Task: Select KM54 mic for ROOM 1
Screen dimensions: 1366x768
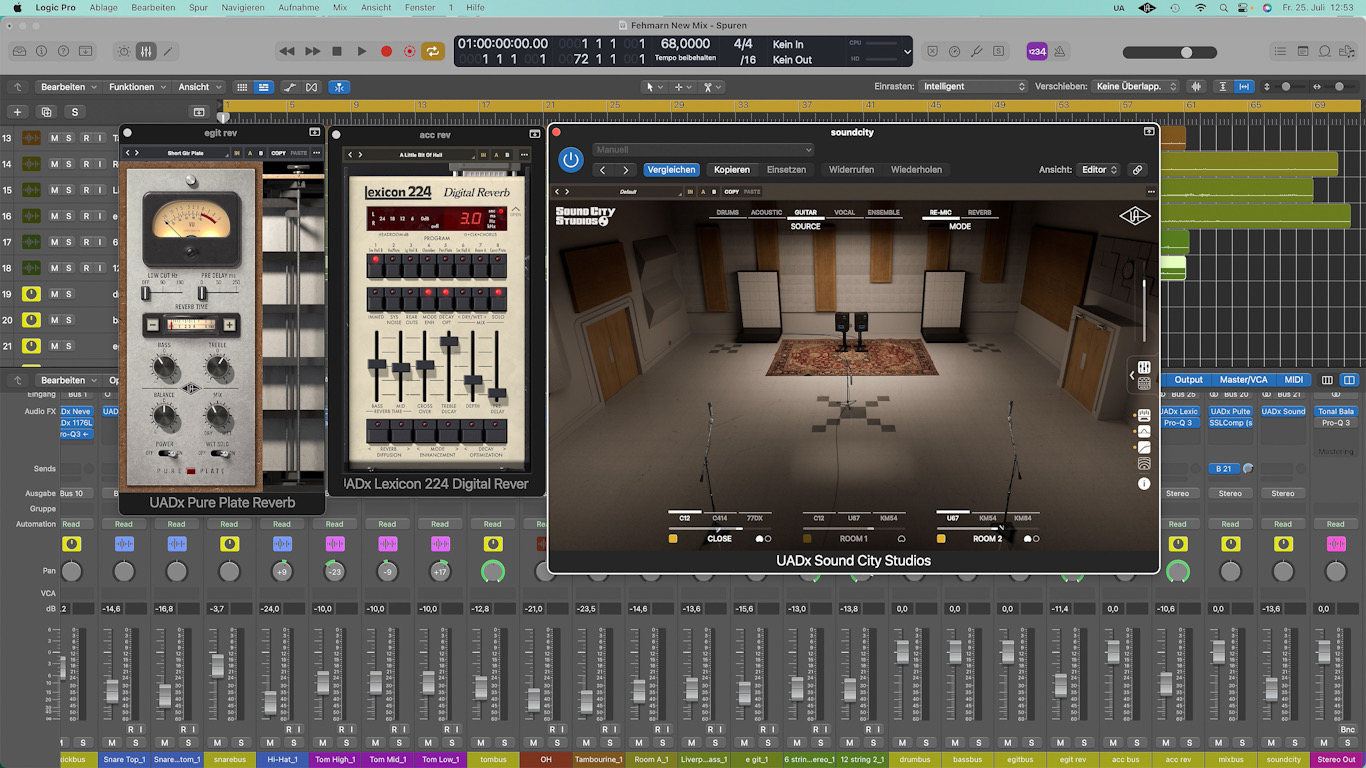Action: (x=887, y=518)
